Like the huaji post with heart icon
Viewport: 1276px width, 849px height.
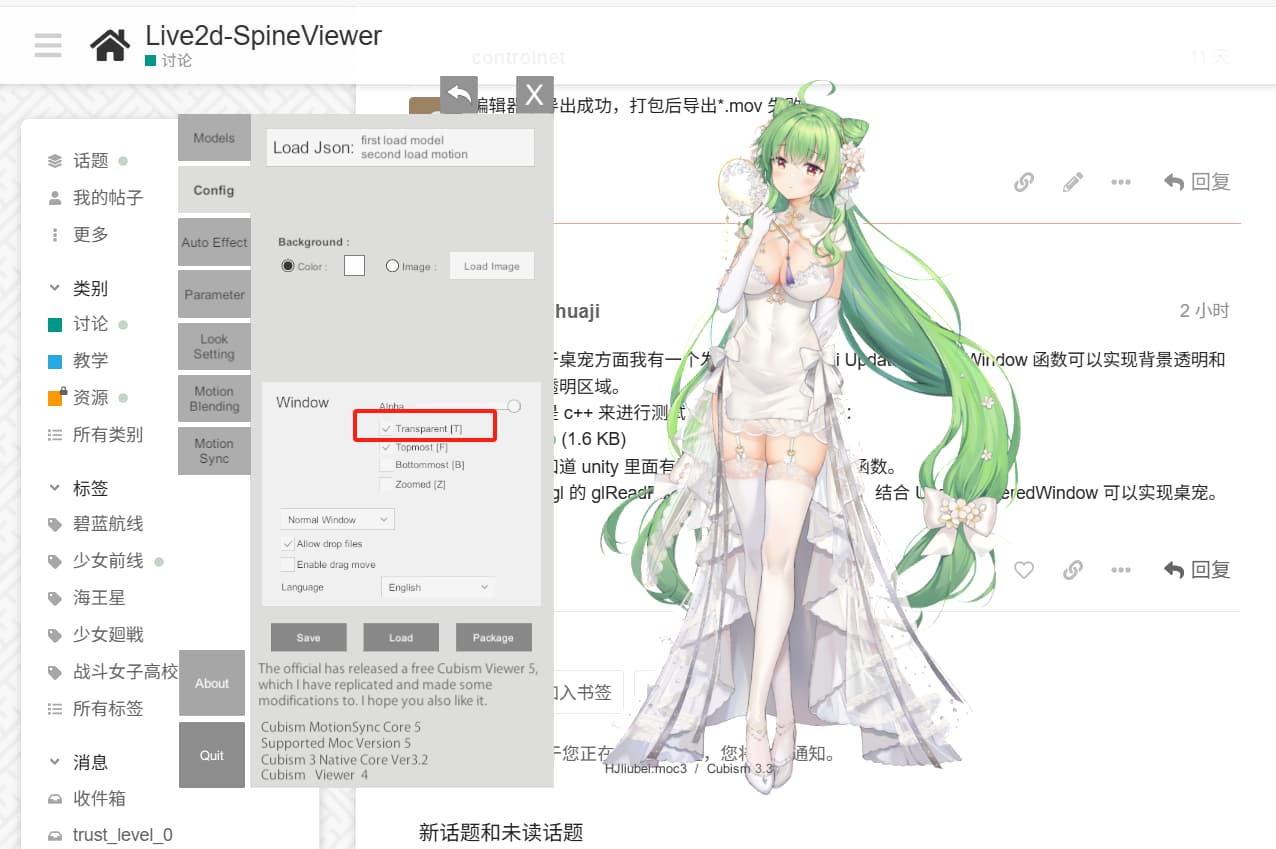(1024, 570)
